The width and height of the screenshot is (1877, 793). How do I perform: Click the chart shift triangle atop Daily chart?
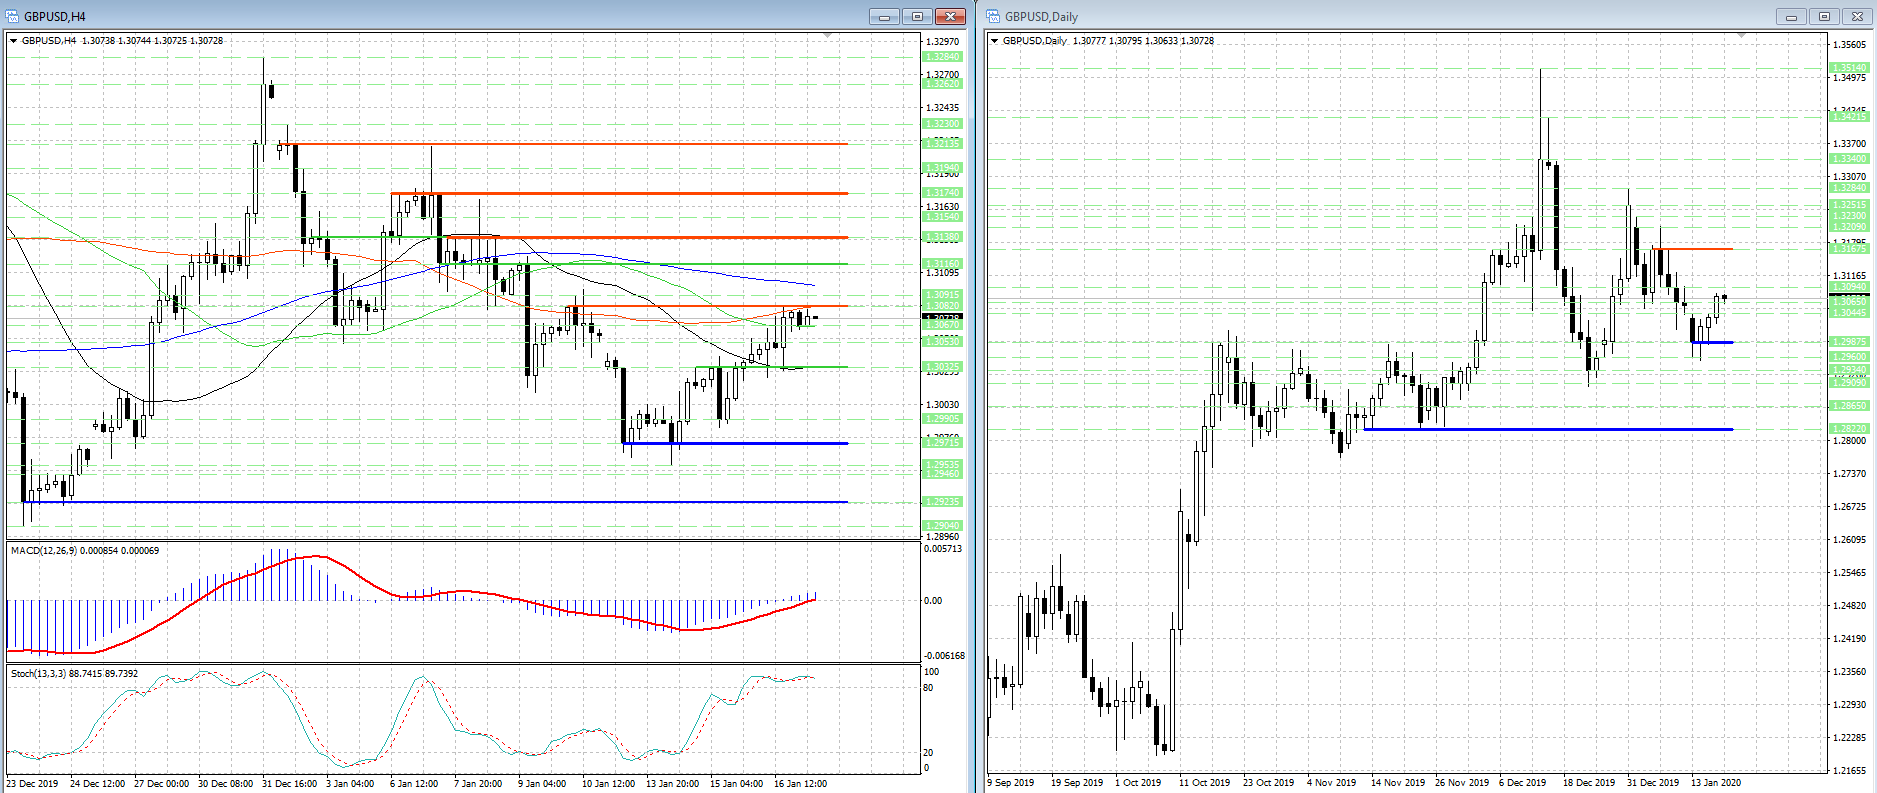click(x=1741, y=36)
